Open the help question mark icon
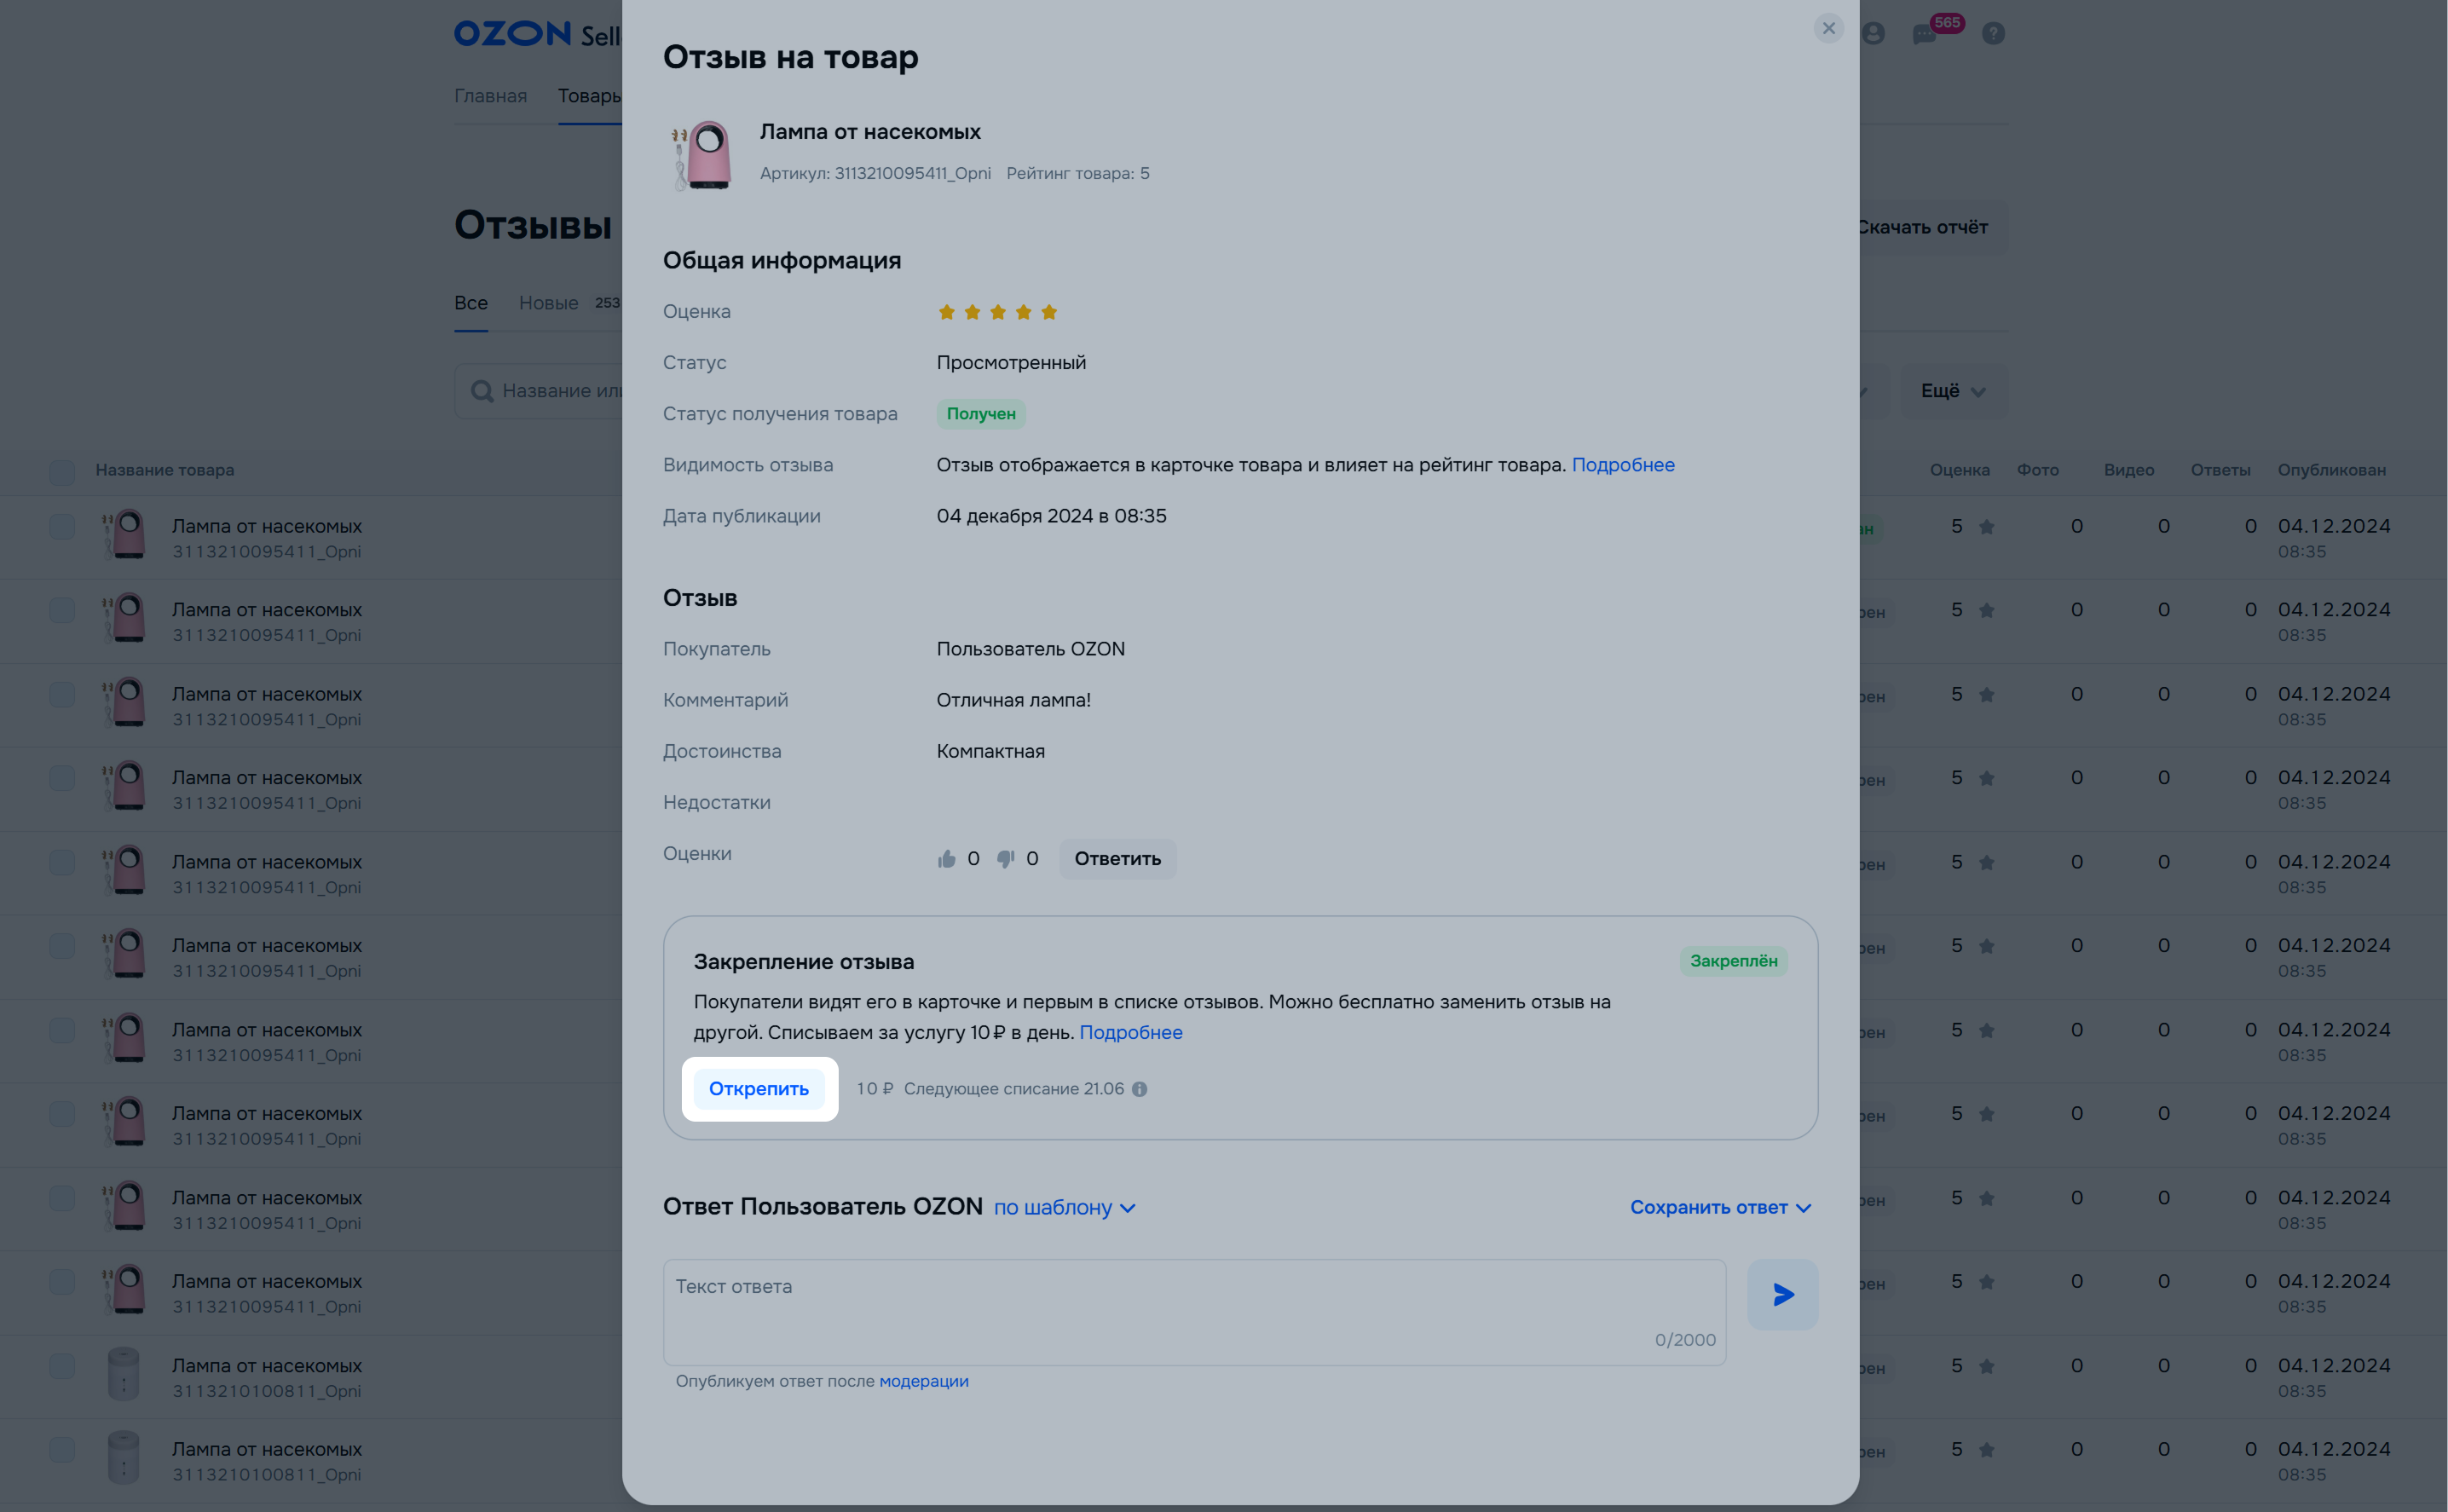The width and height of the screenshot is (2448, 1512). coord(1993,33)
